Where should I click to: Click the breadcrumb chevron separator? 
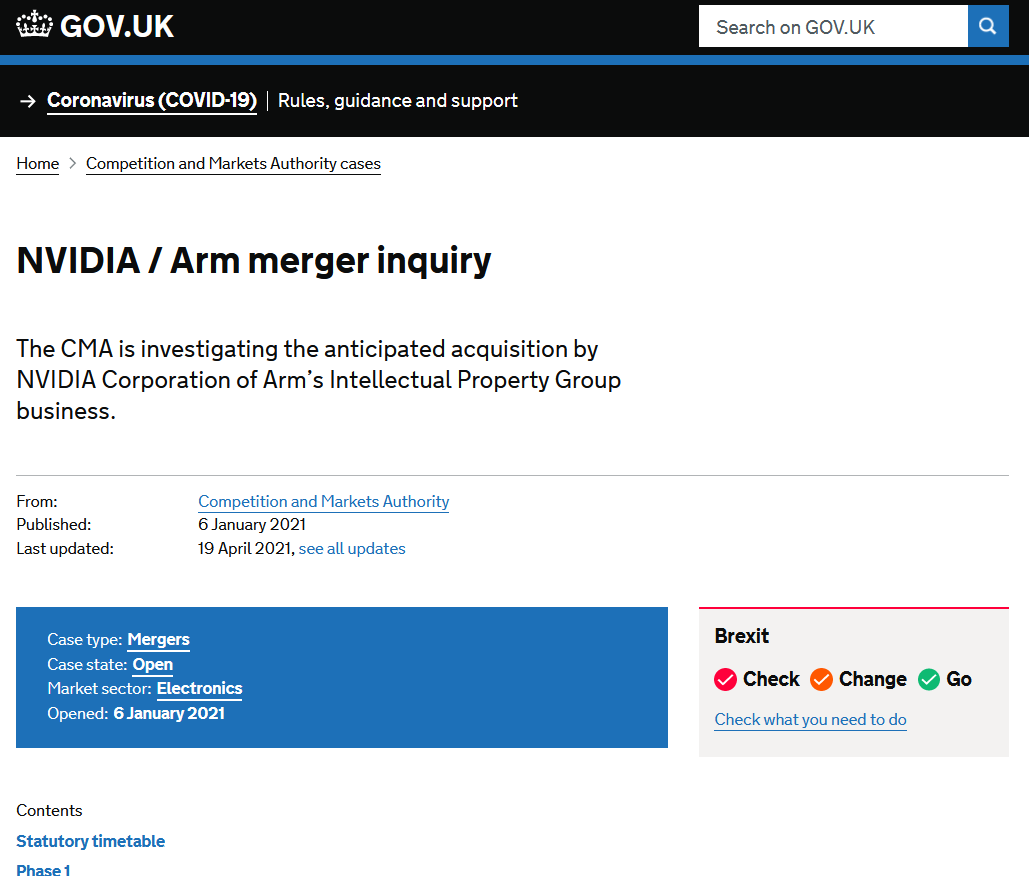(72, 164)
